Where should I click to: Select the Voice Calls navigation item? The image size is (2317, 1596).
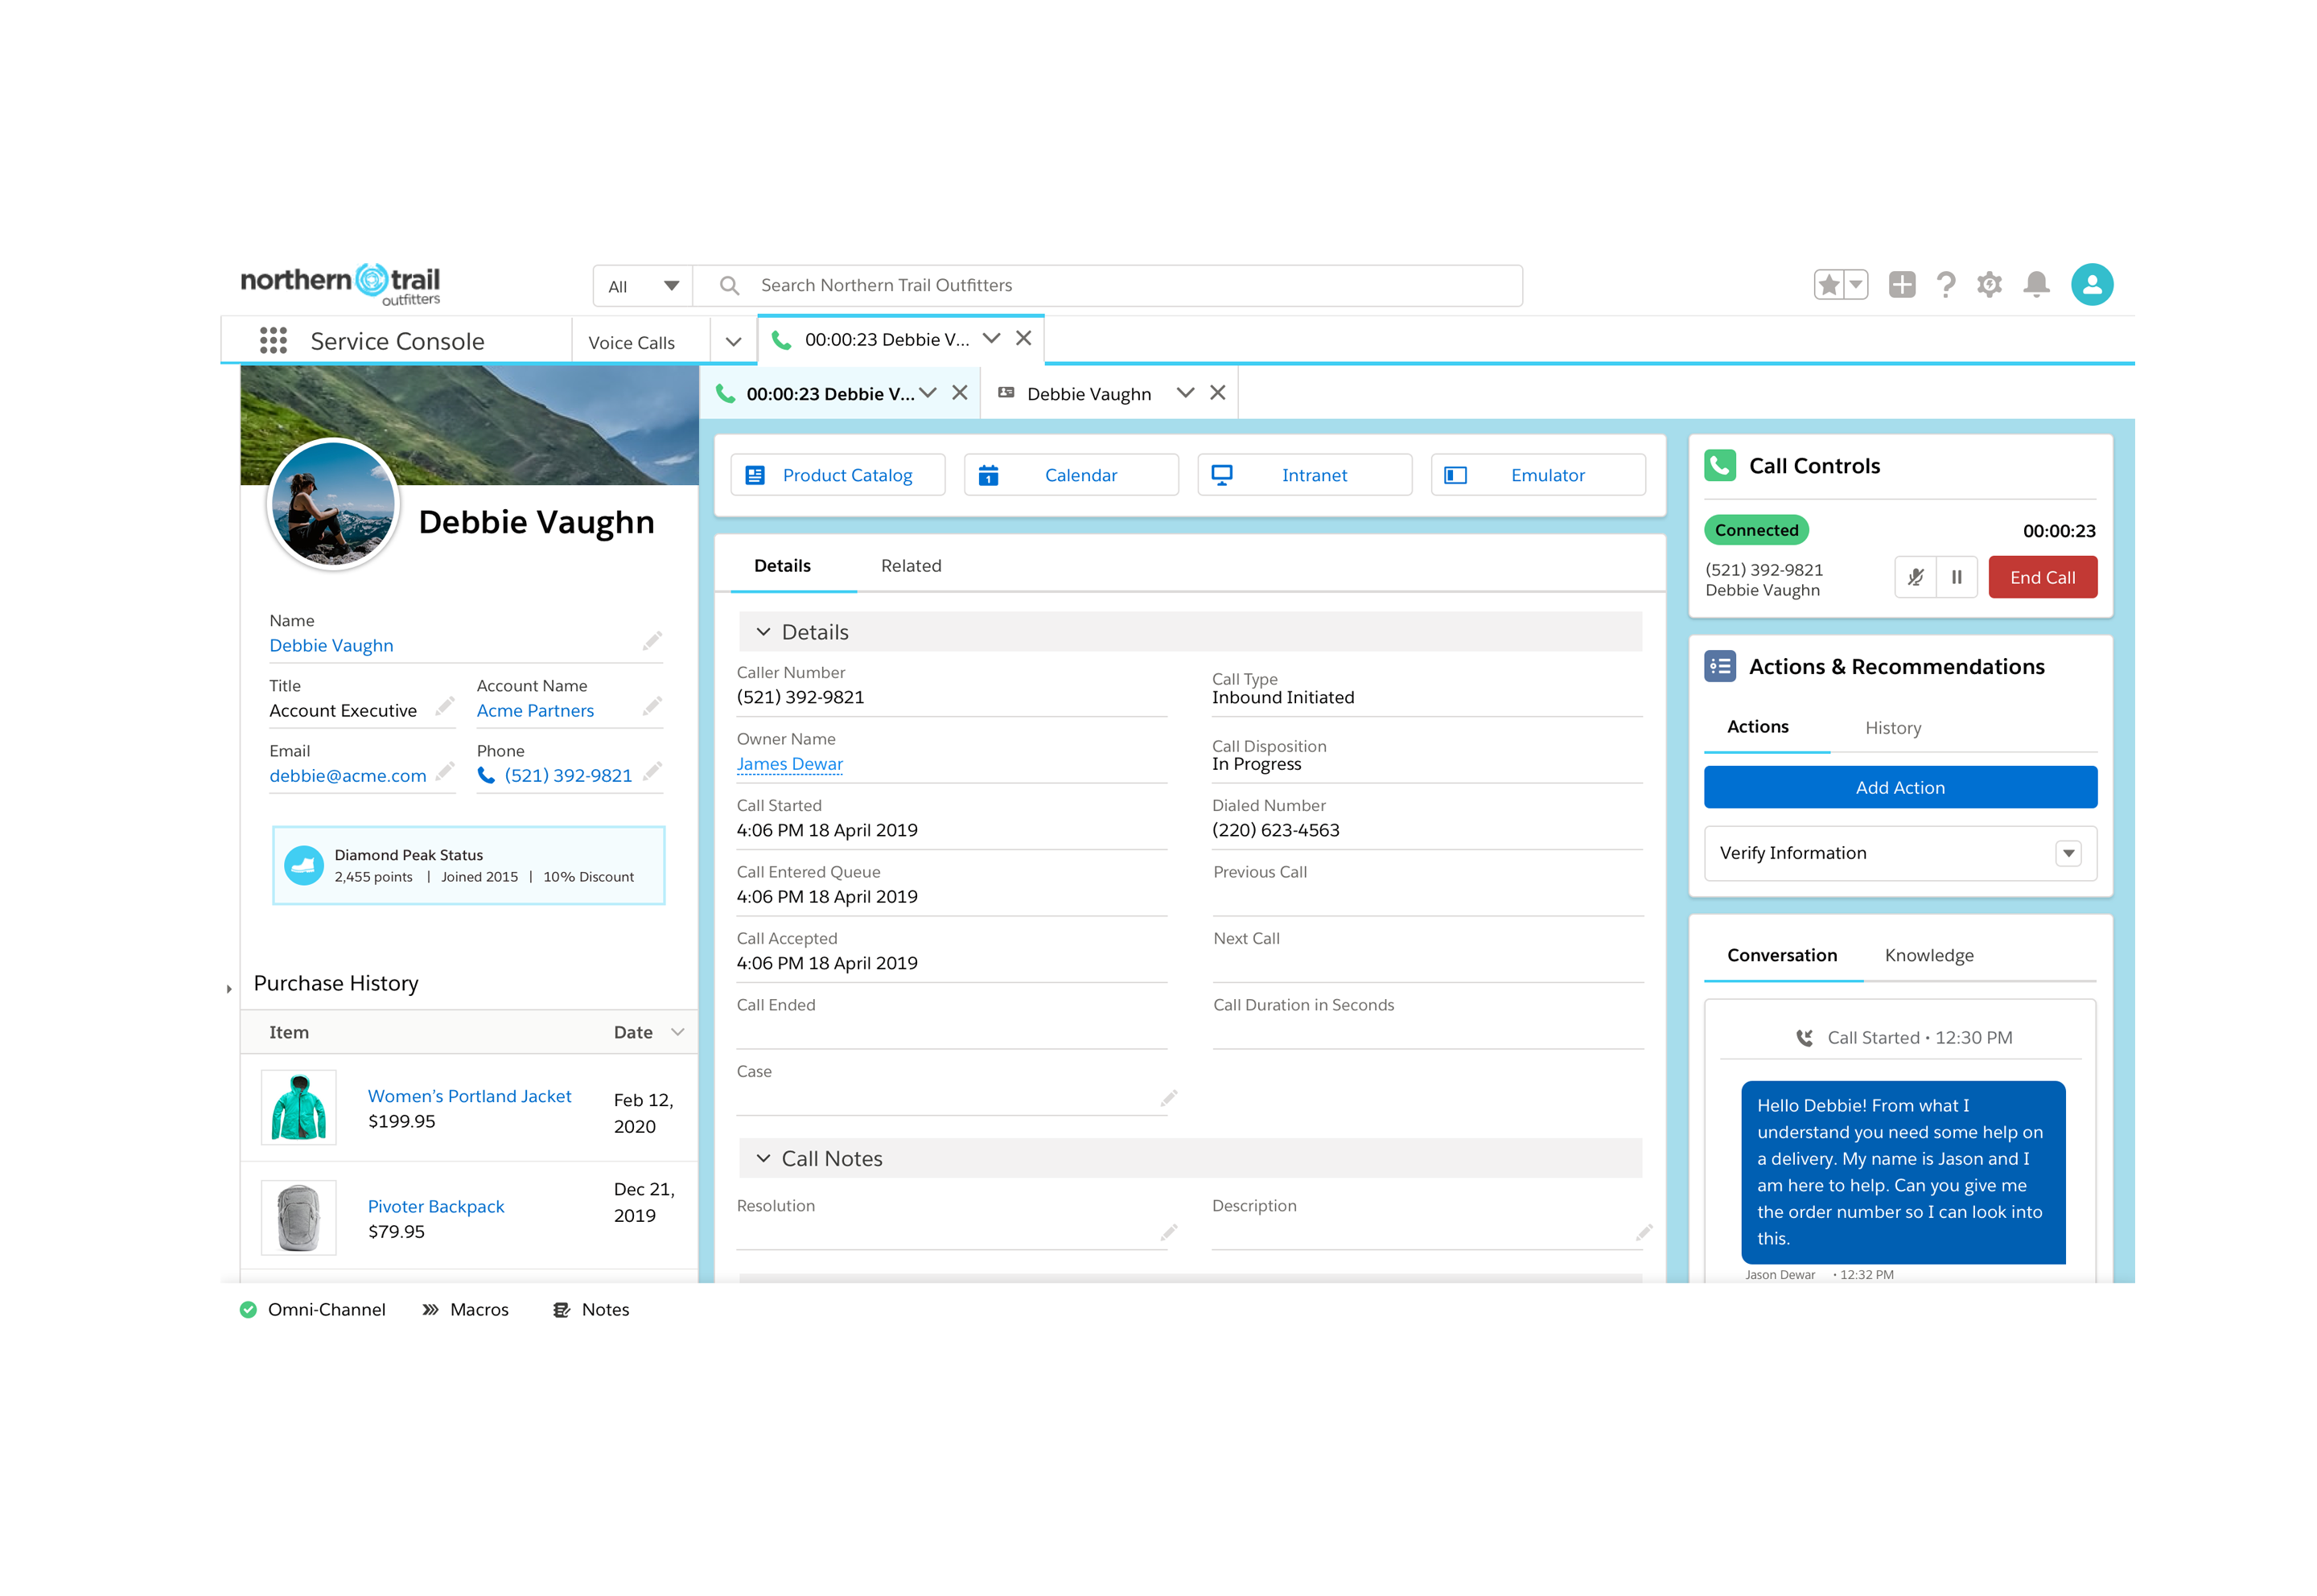point(631,342)
